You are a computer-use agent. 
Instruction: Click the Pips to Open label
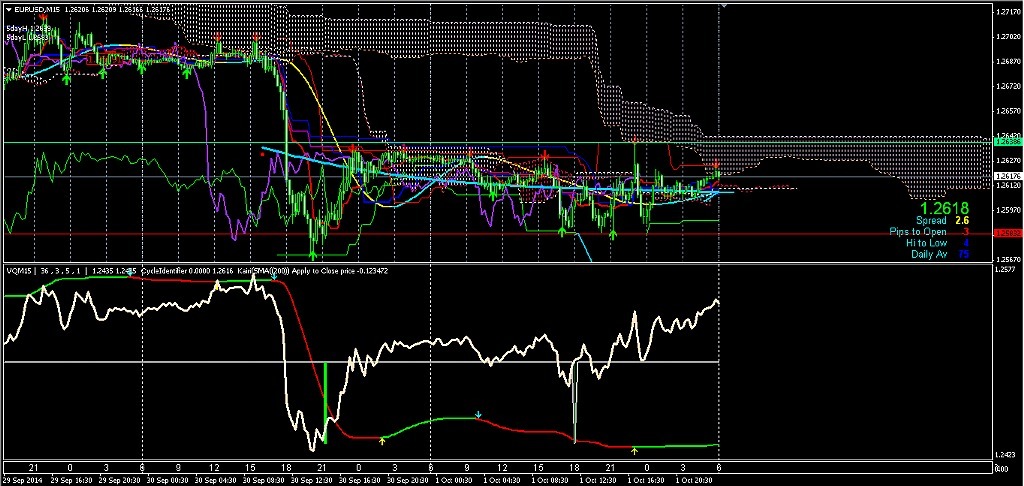pyautogui.click(x=918, y=232)
